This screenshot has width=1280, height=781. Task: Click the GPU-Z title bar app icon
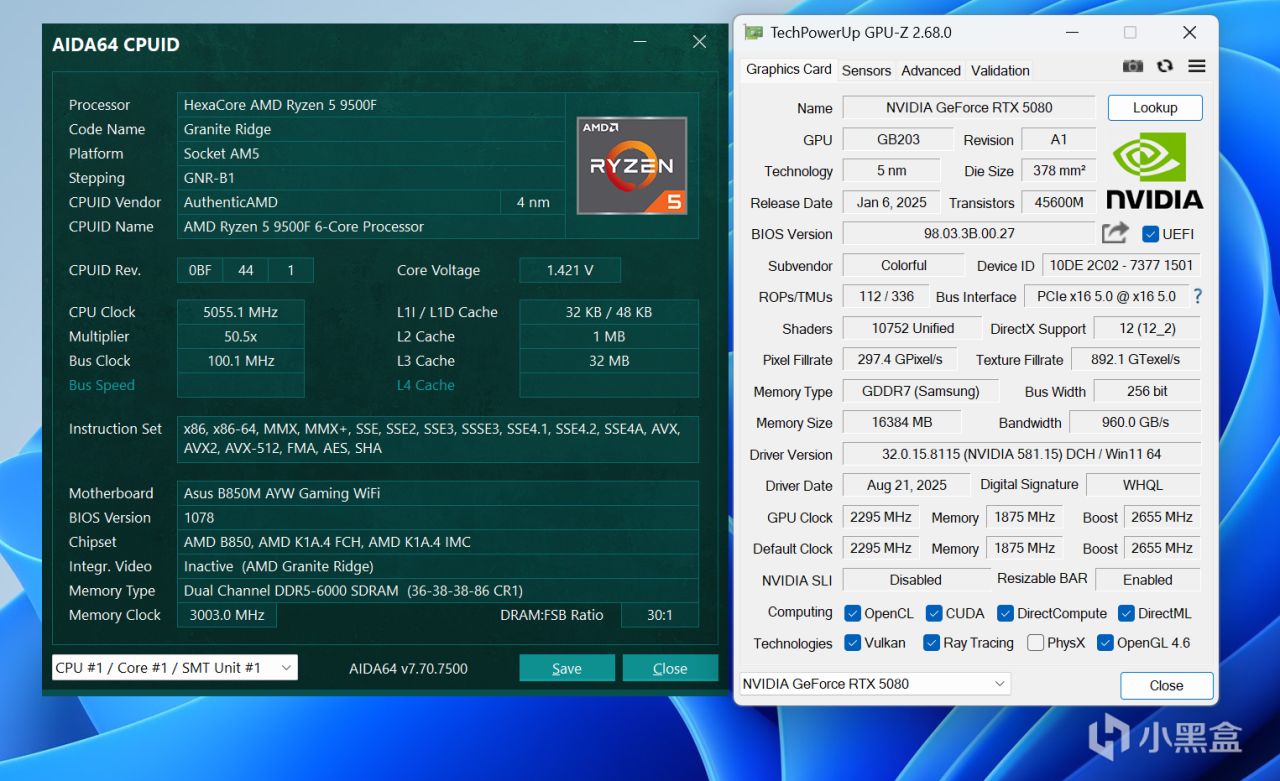753,33
